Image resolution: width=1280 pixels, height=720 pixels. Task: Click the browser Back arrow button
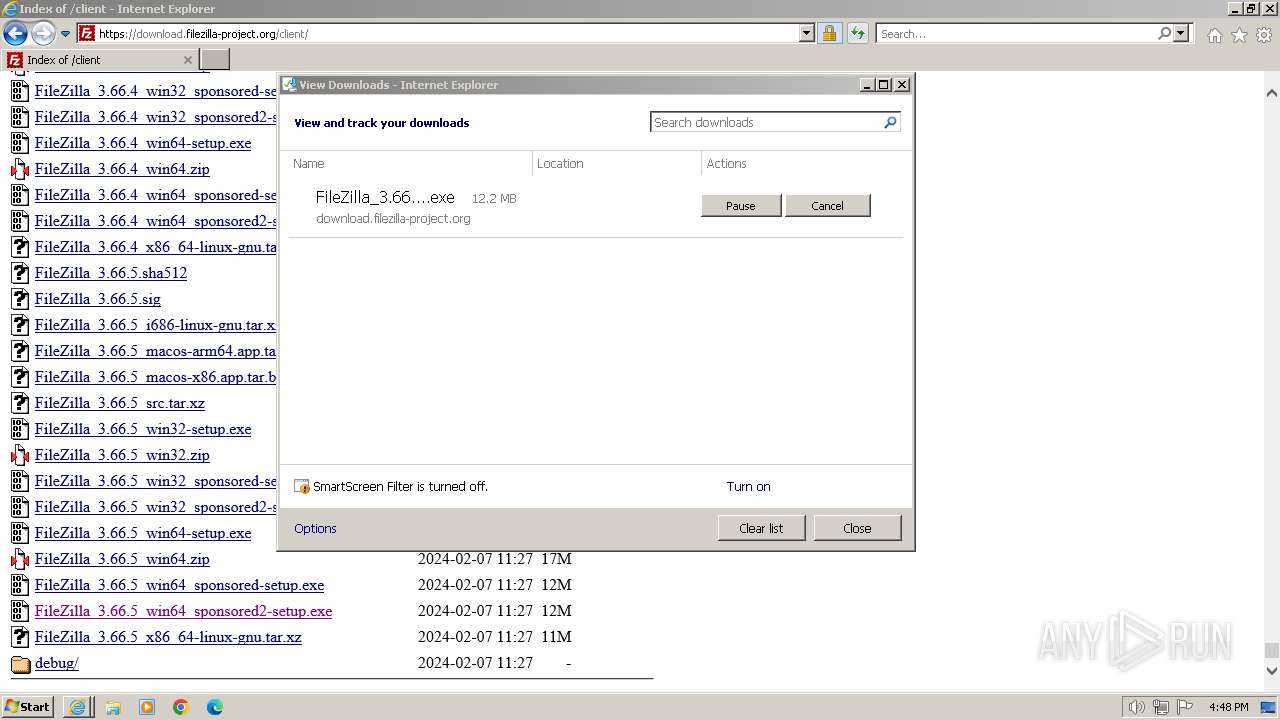click(15, 33)
